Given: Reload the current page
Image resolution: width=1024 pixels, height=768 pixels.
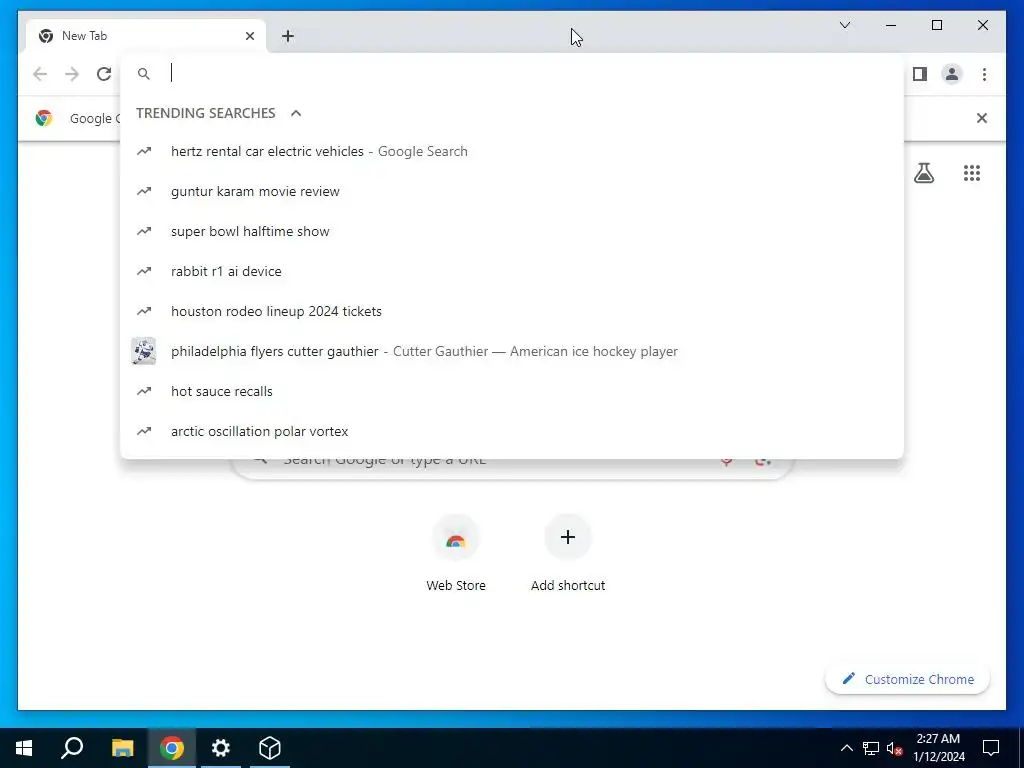Looking at the screenshot, I should coord(104,74).
